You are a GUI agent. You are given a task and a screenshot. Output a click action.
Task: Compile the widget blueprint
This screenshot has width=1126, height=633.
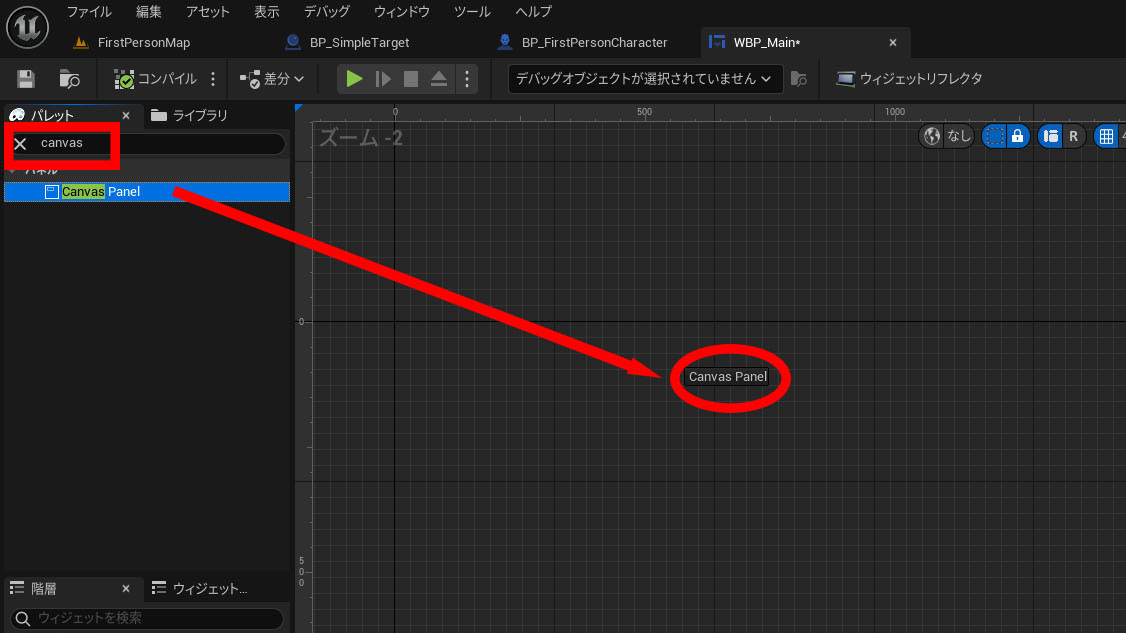[155, 79]
